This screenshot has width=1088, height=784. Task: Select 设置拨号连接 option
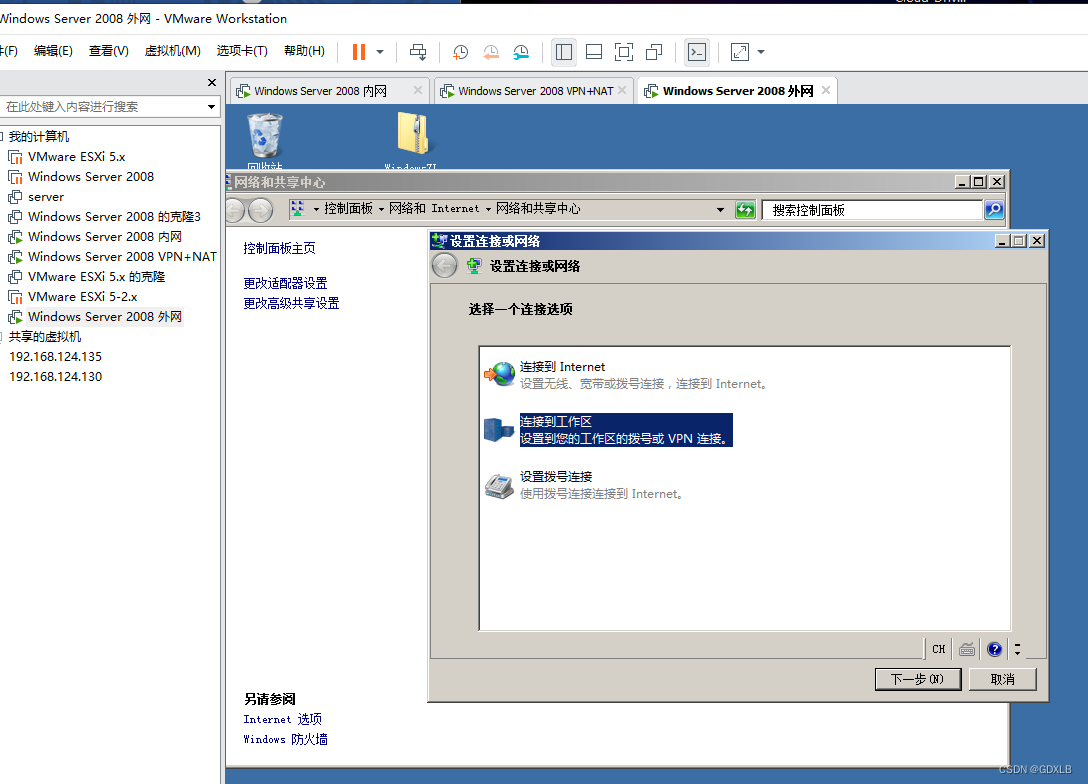(584, 485)
